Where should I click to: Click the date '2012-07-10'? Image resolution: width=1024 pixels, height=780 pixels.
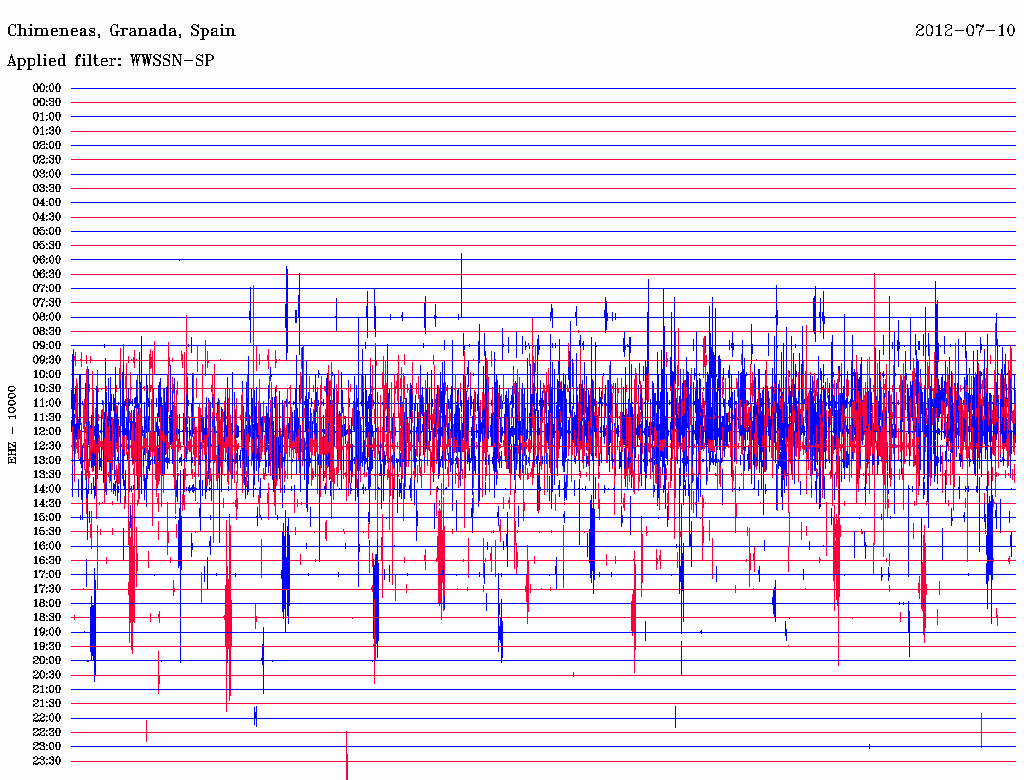(x=965, y=30)
